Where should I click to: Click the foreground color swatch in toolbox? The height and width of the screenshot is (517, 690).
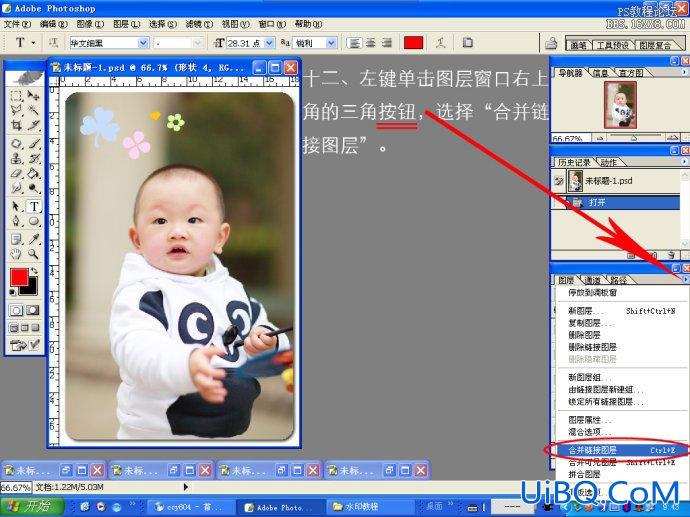coord(19,277)
